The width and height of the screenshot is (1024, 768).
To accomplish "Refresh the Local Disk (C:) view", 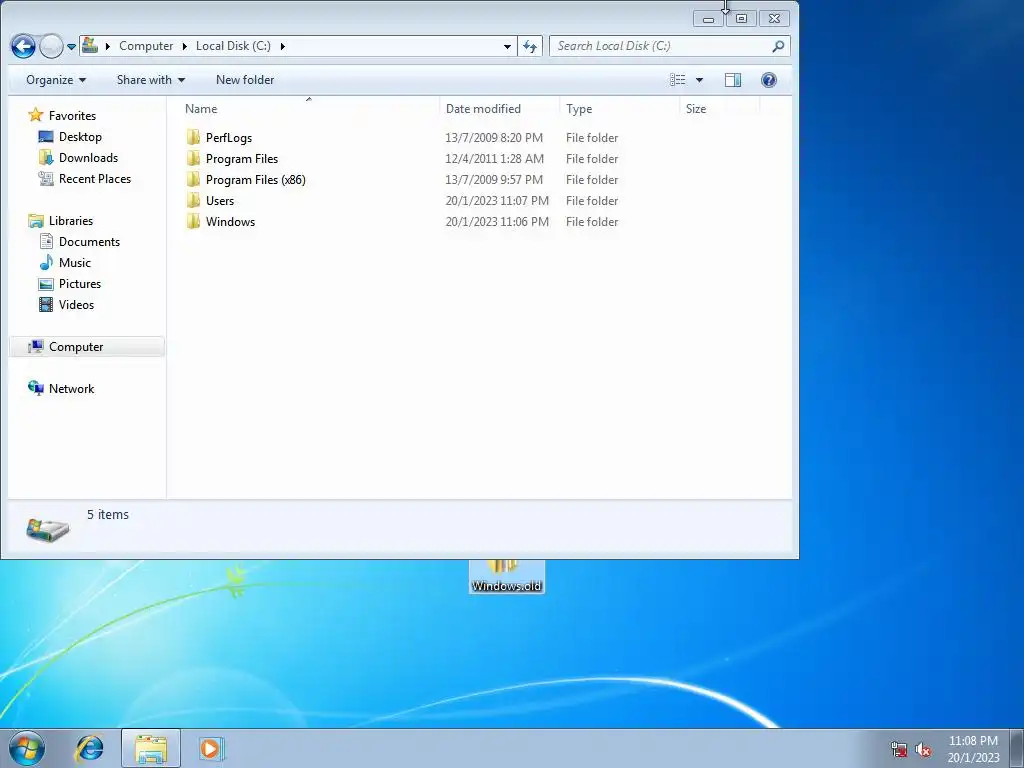I will tap(530, 46).
